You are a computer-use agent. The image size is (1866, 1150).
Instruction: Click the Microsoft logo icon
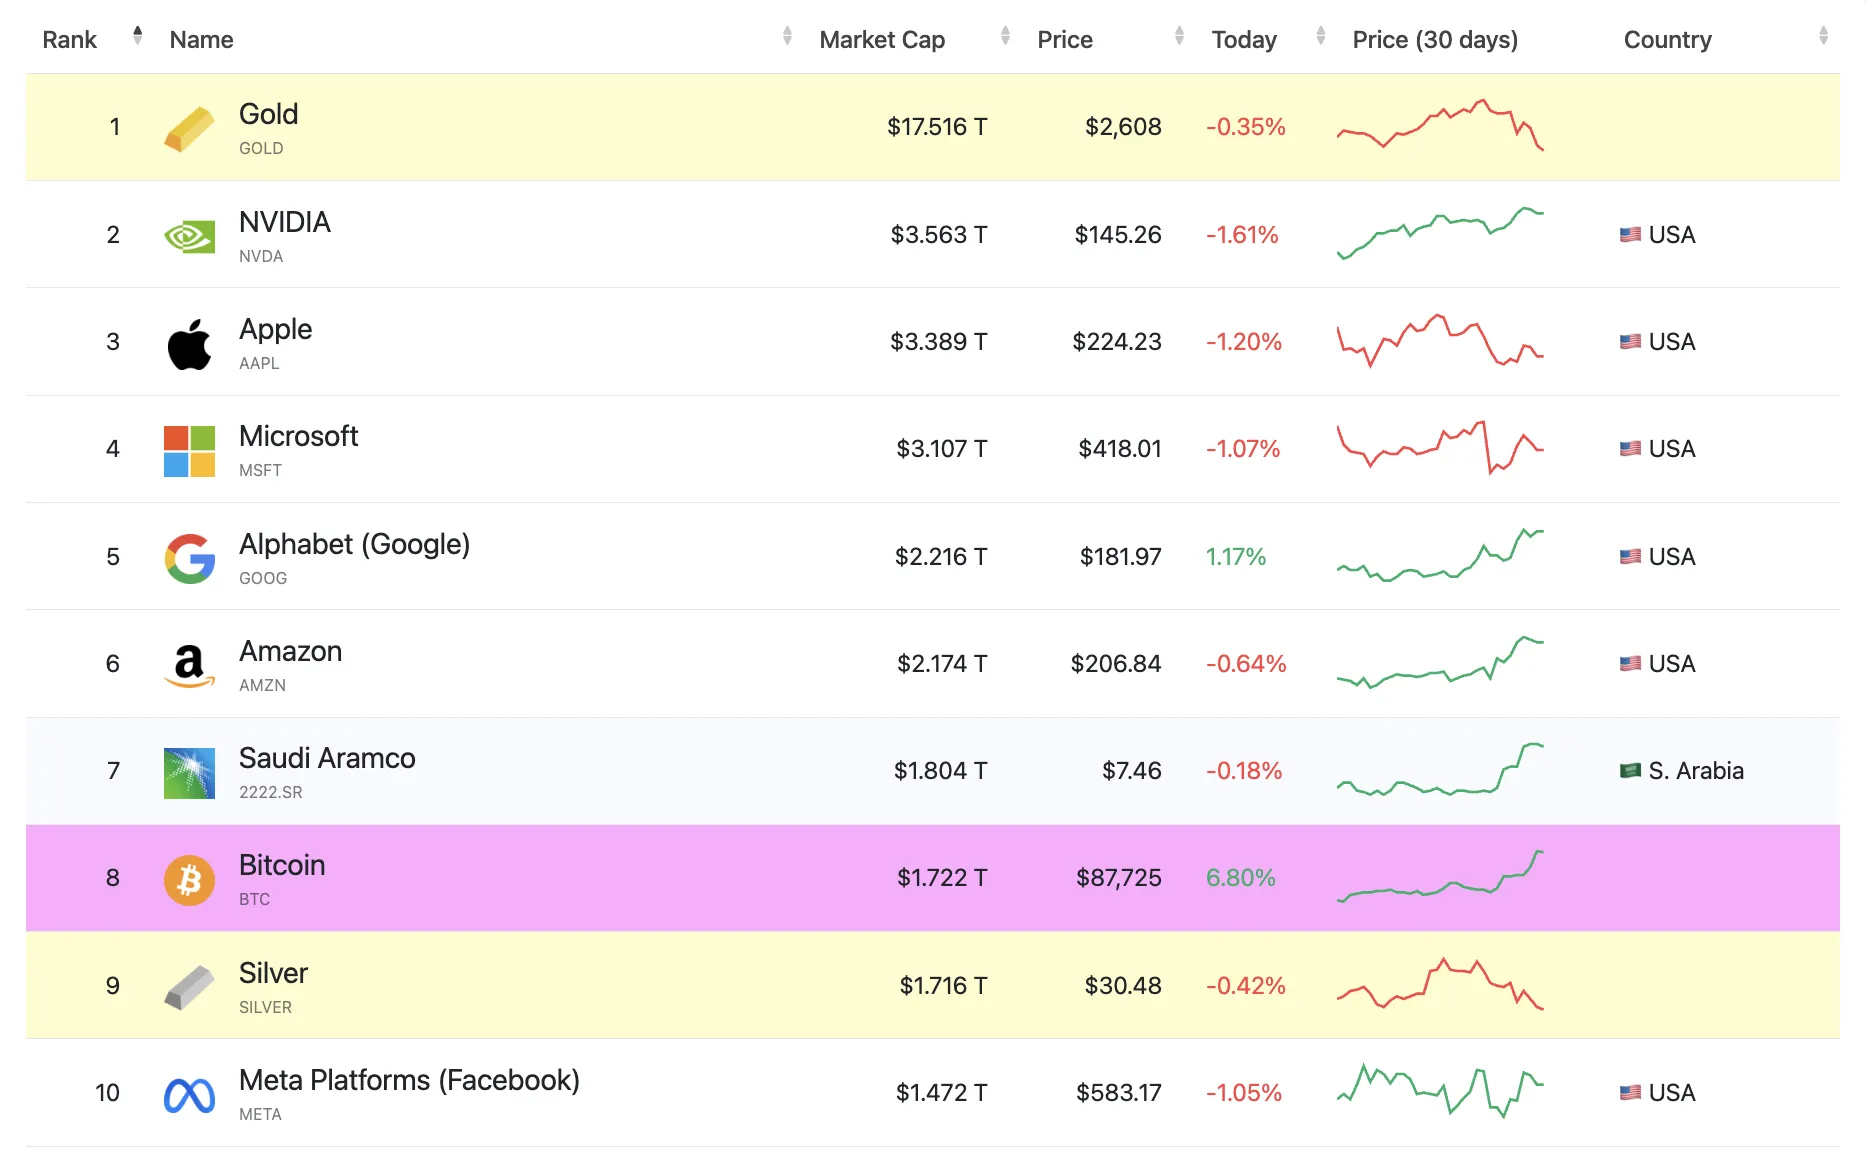(189, 451)
